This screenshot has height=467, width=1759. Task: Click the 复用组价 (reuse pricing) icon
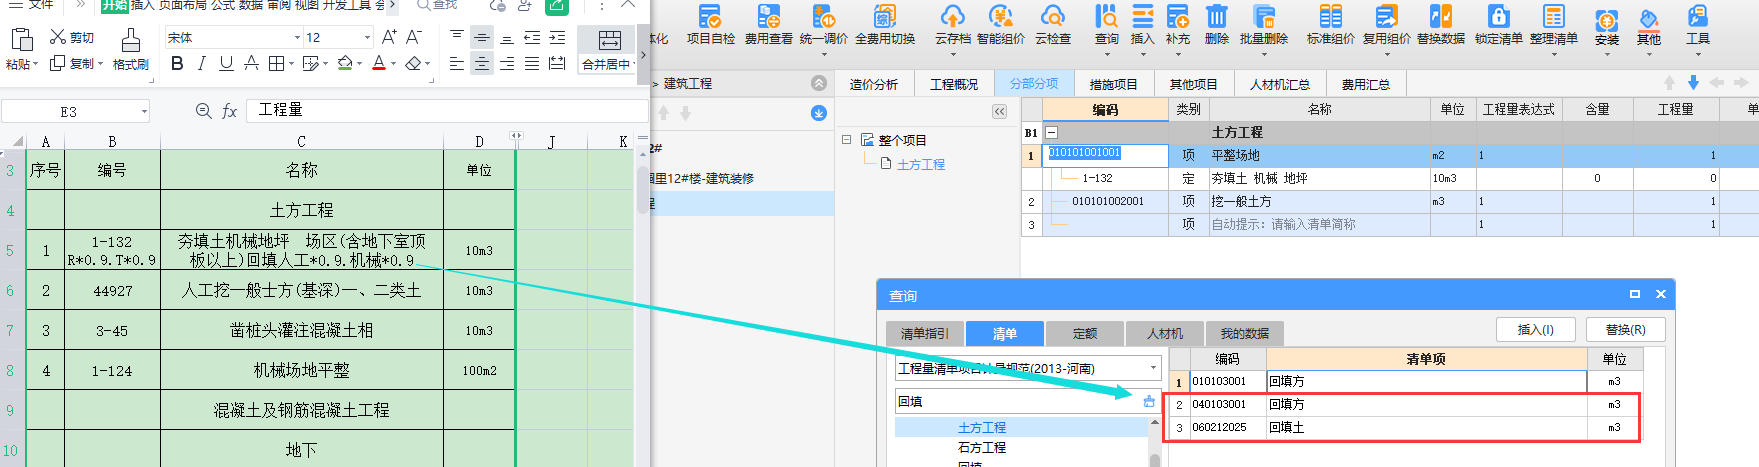[1386, 17]
